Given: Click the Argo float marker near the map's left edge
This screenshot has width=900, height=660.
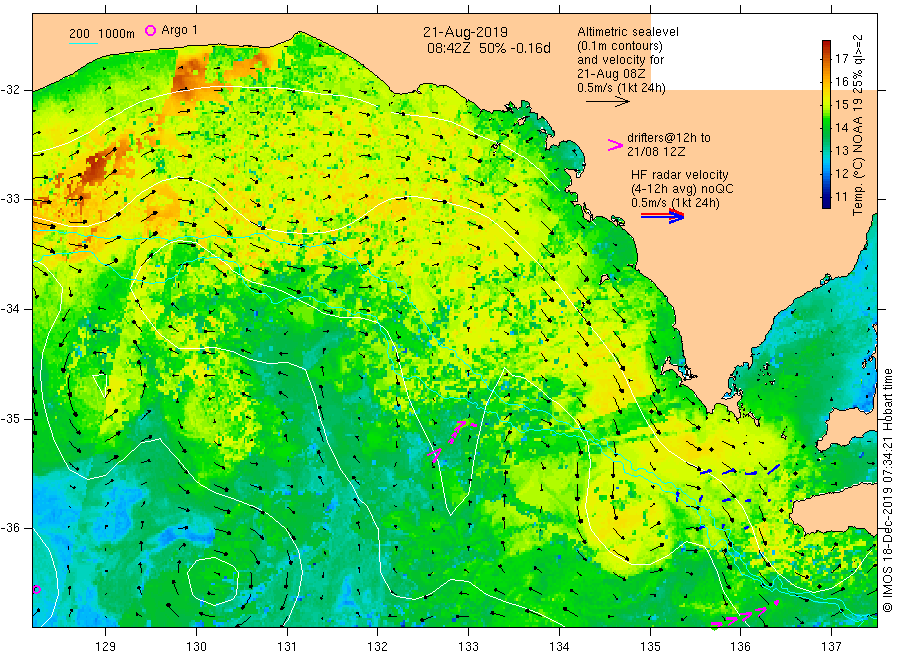Looking at the screenshot, I should coord(36,589).
